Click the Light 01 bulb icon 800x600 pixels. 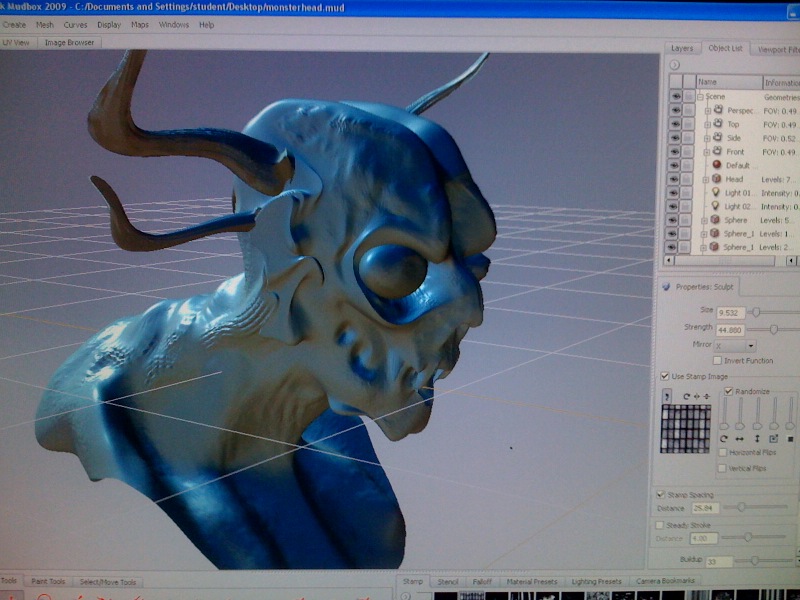(x=716, y=193)
